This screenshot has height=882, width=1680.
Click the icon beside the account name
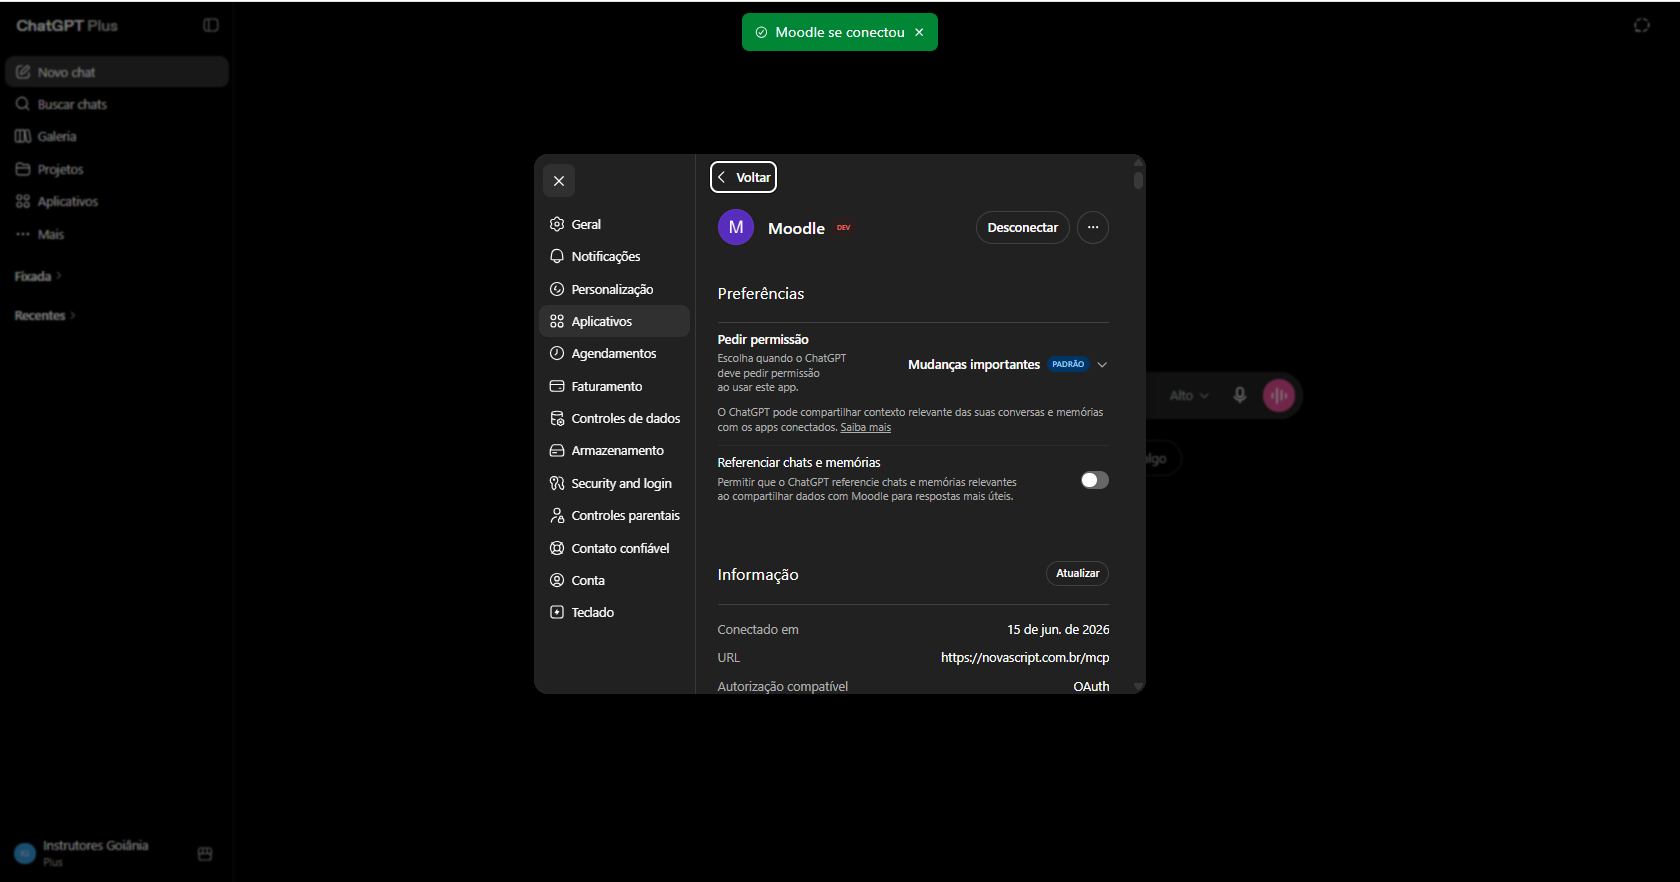(x=205, y=854)
